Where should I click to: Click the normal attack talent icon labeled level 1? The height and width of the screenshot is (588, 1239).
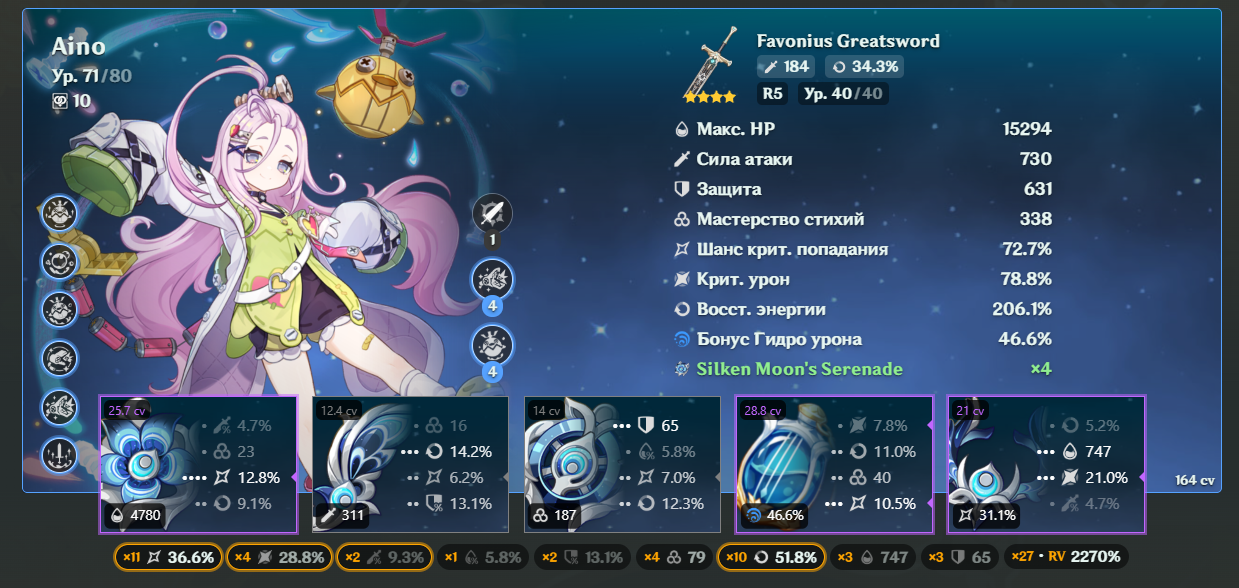click(x=492, y=213)
